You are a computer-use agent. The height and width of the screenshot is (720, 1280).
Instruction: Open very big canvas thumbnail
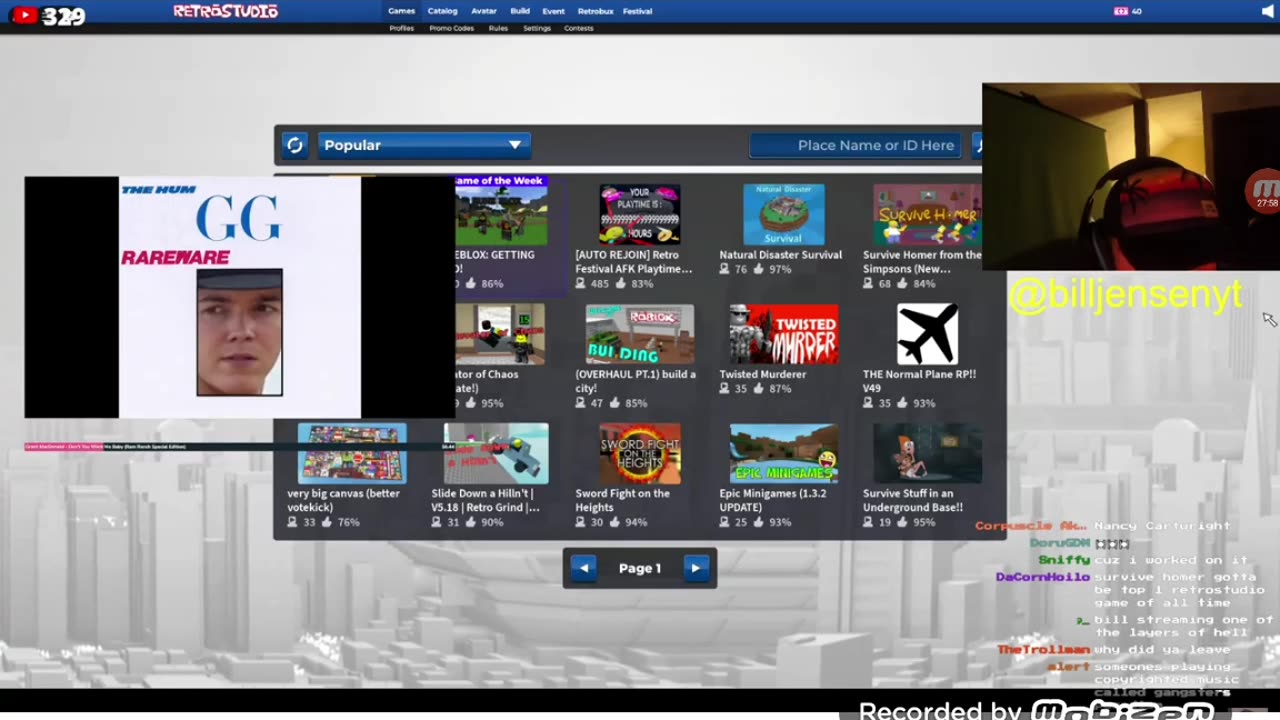[x=352, y=453]
